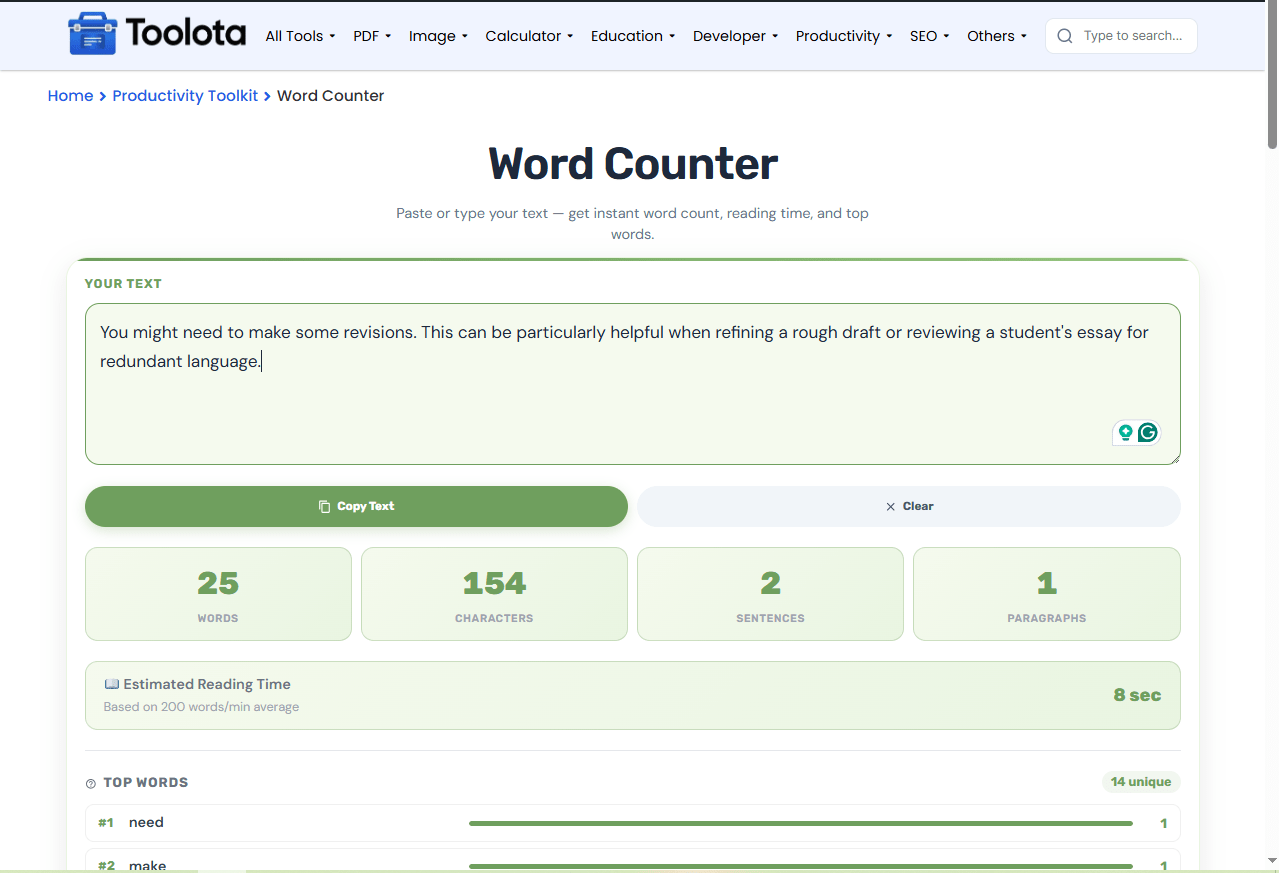Image resolution: width=1279 pixels, height=873 pixels.
Task: Open the Productivity Toolkit breadcrumb link
Action: (185, 96)
